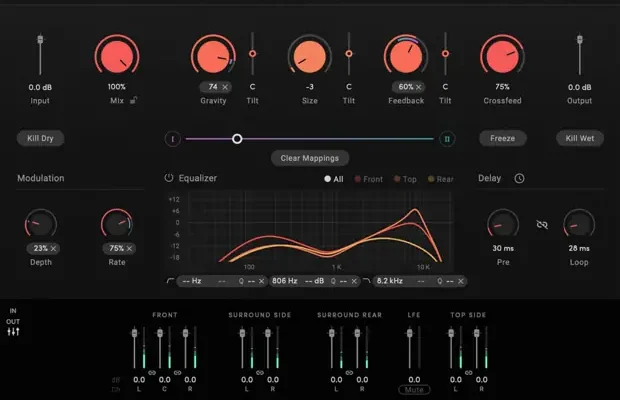The image size is (620, 400).
Task: Click the Delay tempo sync clock icon
Action: 519,179
